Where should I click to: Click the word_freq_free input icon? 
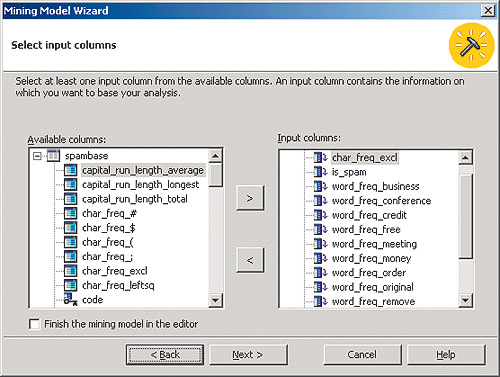click(x=321, y=229)
